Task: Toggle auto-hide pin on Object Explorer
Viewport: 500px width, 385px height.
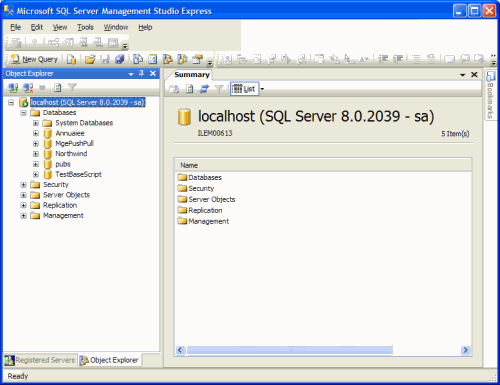Action: (x=141, y=73)
